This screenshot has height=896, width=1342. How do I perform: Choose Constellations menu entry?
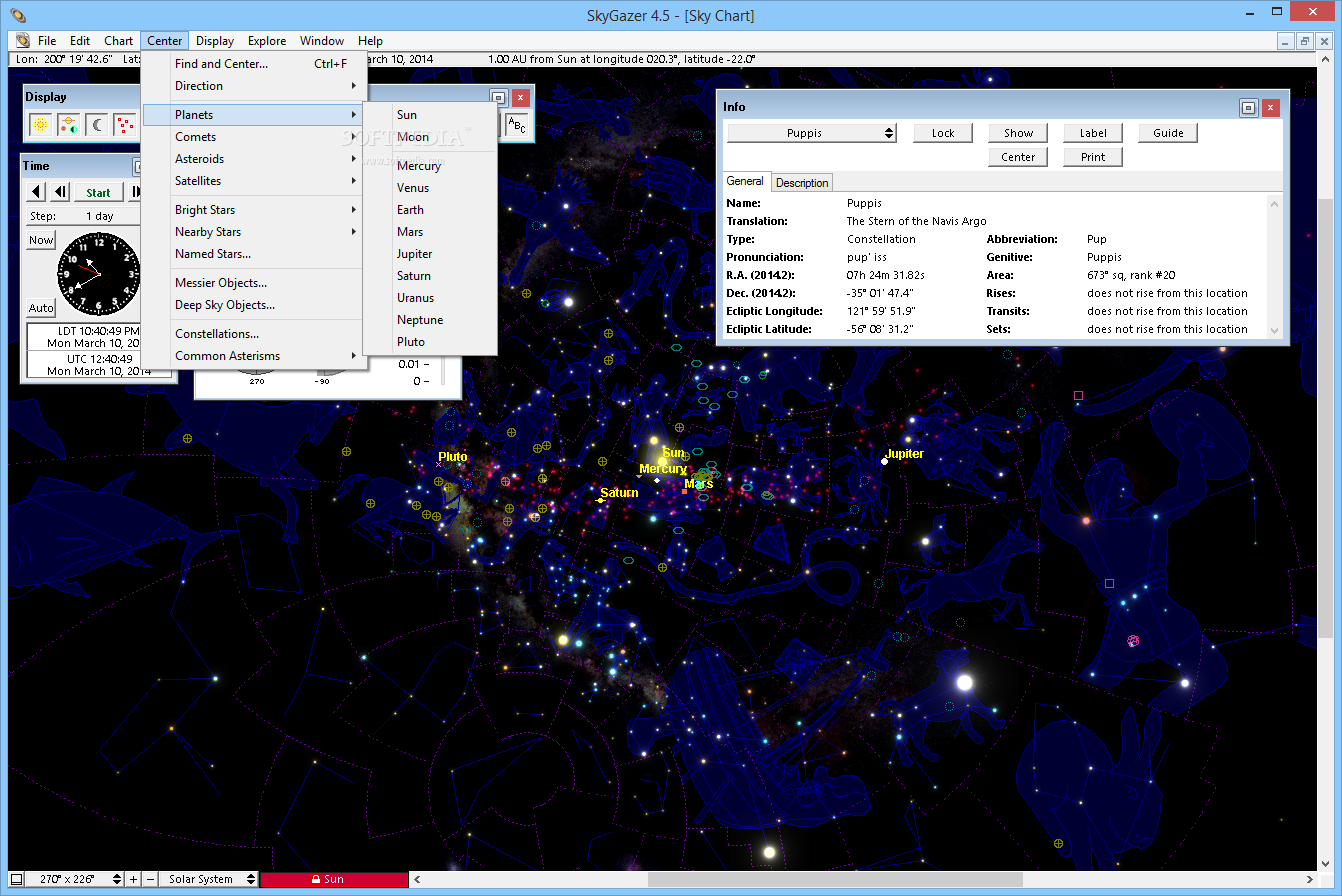coord(252,334)
